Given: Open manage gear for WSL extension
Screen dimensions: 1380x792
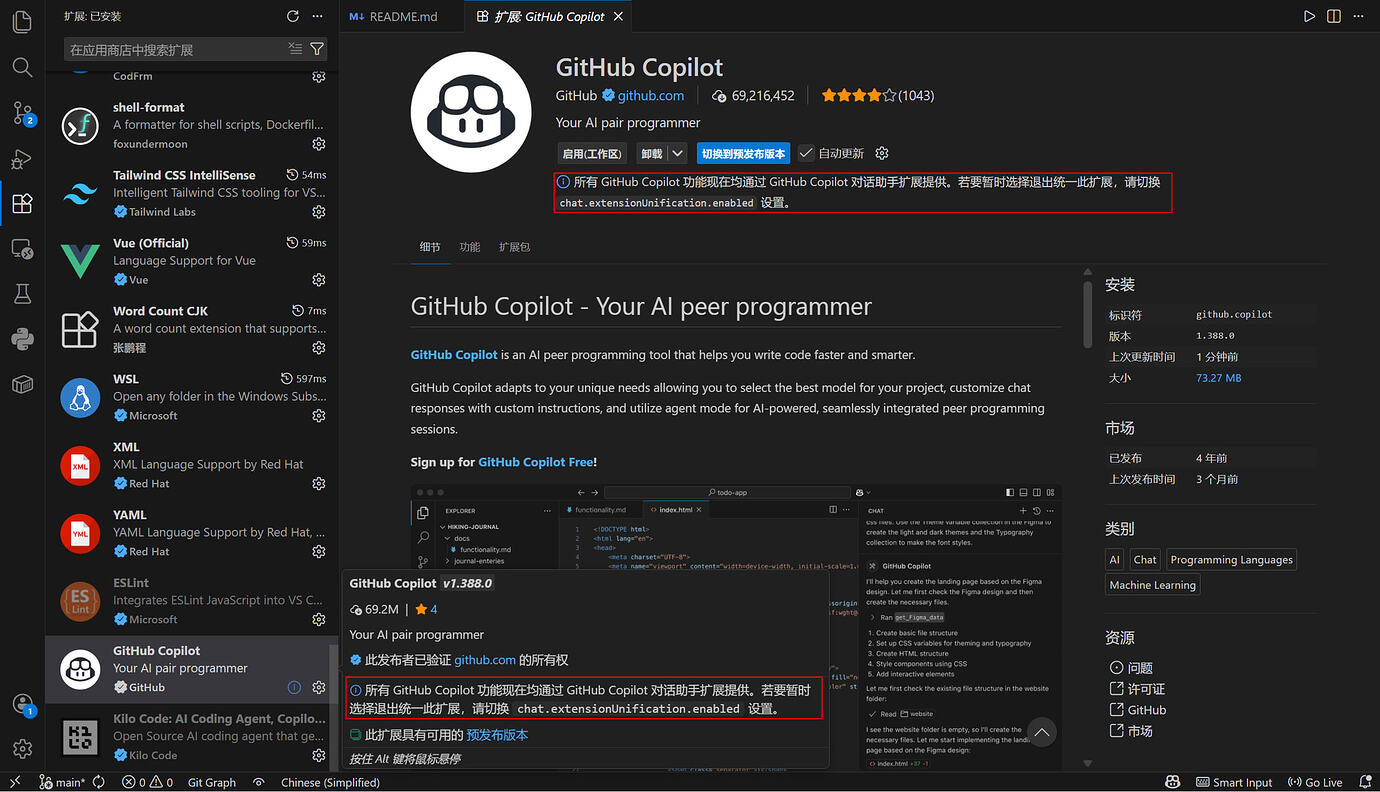Looking at the screenshot, I should click(319, 416).
